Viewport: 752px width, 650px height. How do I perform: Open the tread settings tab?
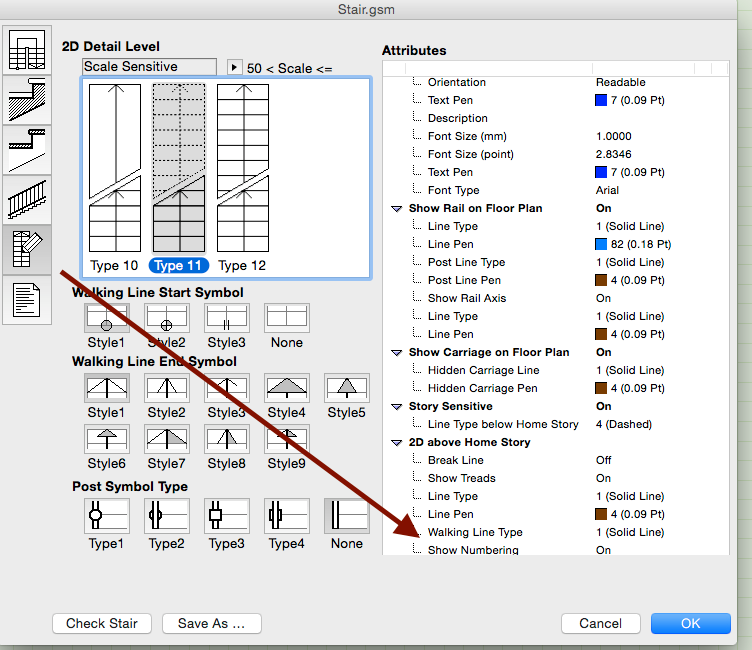(x=27, y=148)
